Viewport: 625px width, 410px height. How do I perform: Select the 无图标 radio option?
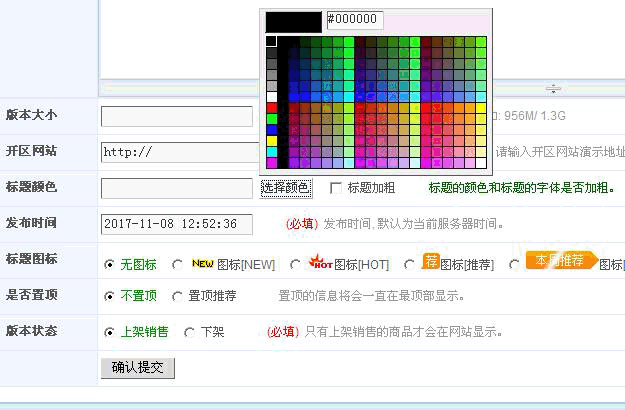click(x=109, y=265)
